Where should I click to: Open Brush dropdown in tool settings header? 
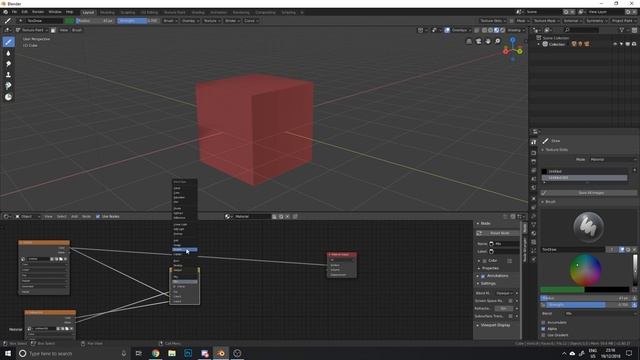169,20
